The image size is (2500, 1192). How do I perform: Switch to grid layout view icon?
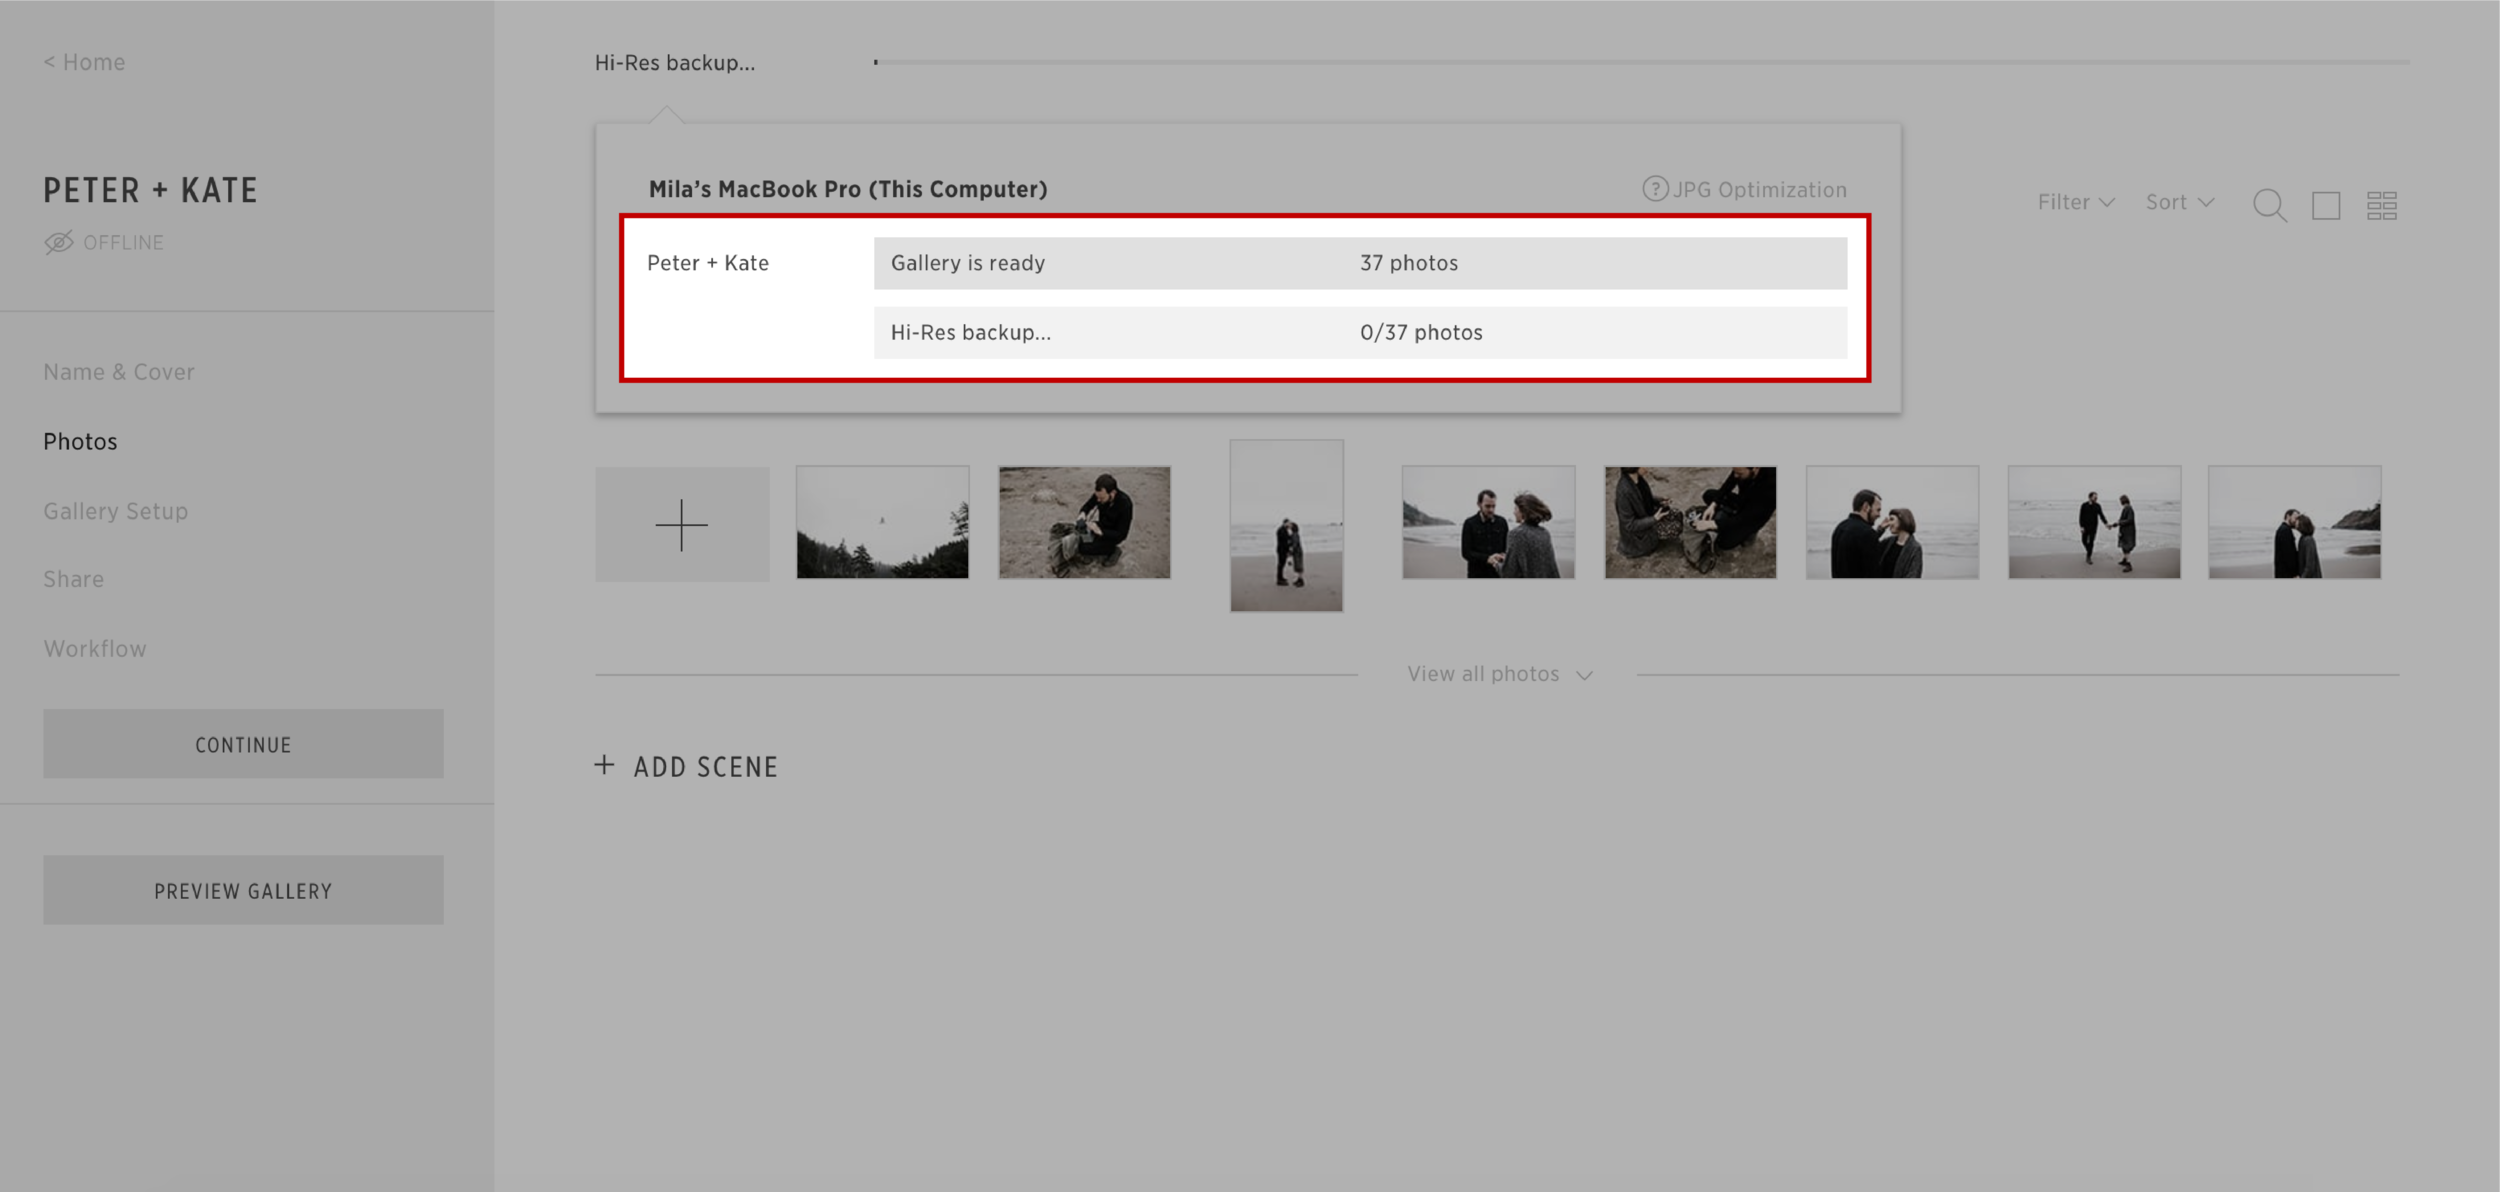coord(2381,205)
